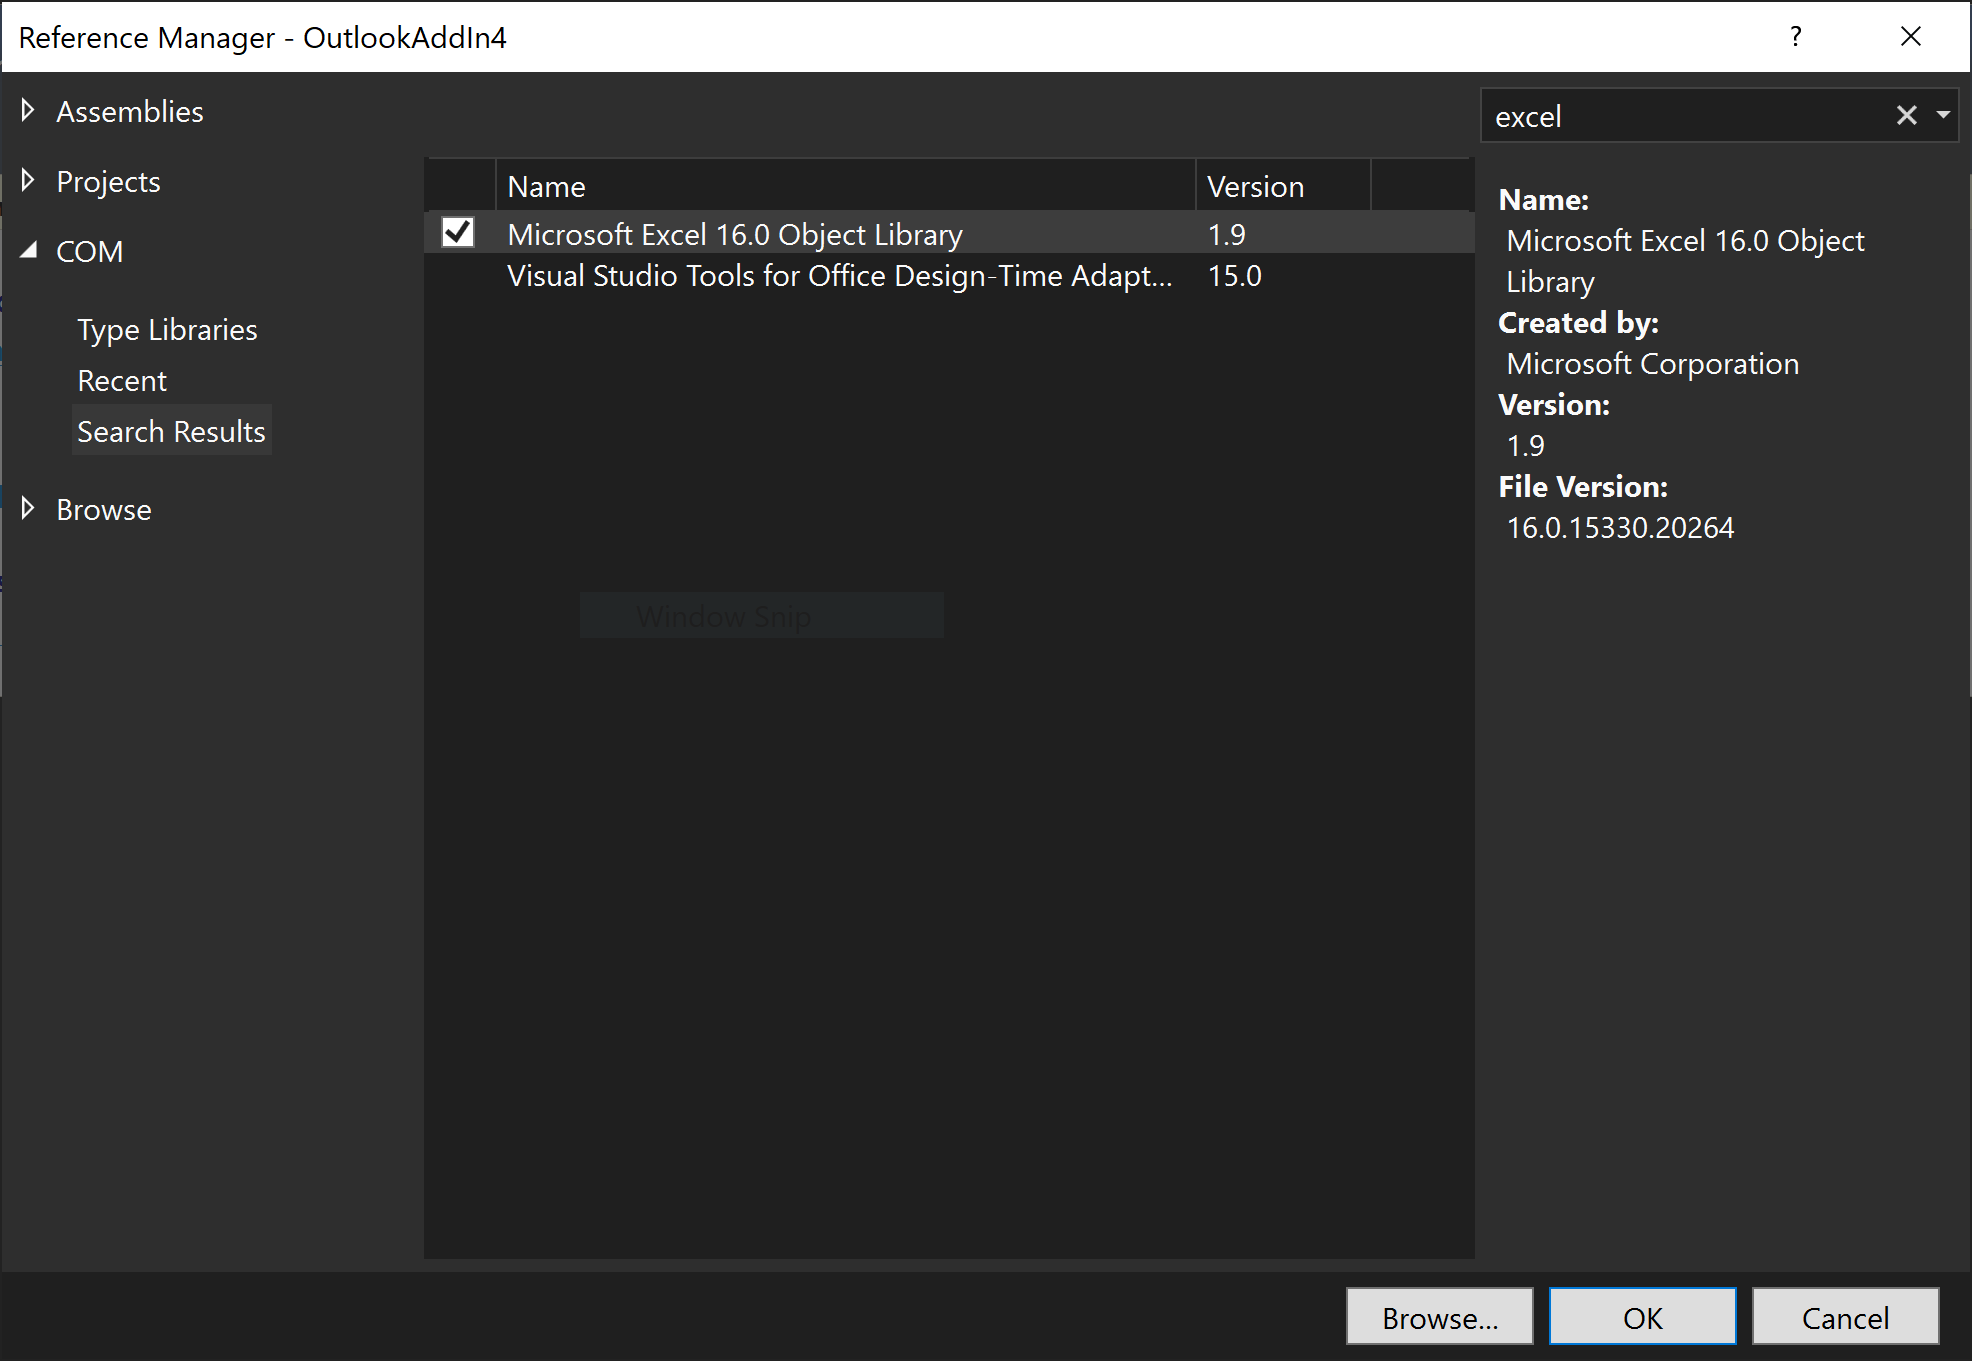Image resolution: width=1972 pixels, height=1361 pixels.
Task: Sort list by Name column header
Action: tap(845, 186)
